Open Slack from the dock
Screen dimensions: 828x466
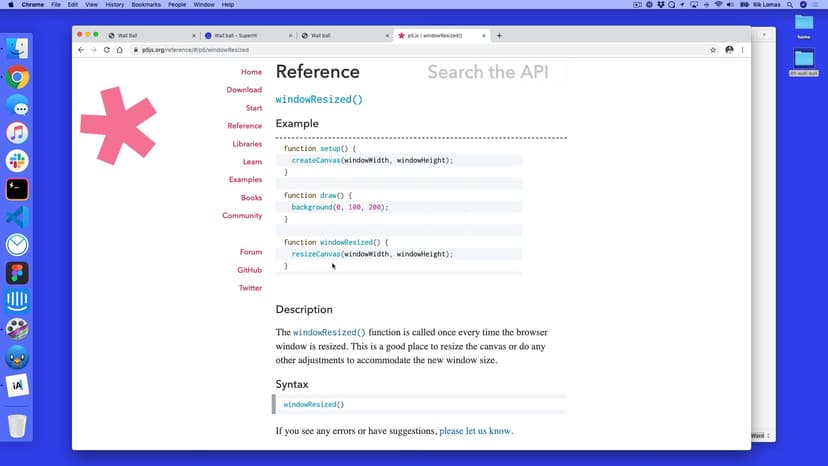(17, 161)
